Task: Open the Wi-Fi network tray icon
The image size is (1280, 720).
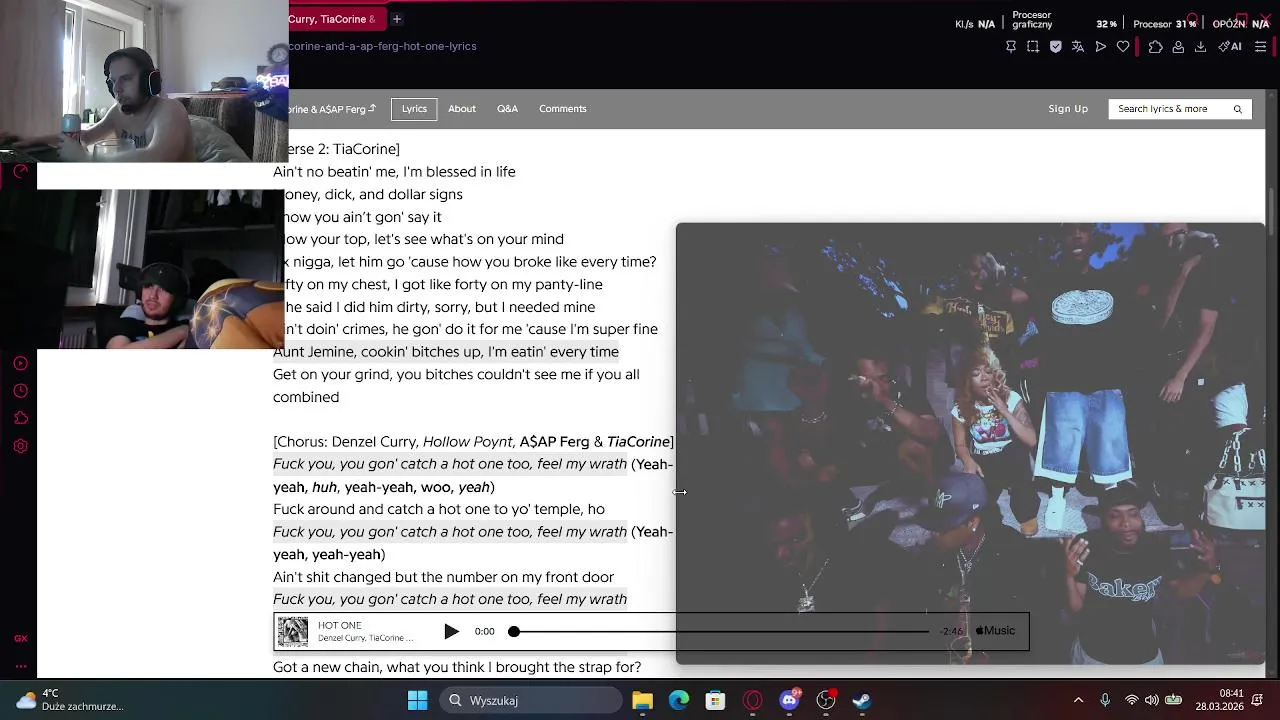Action: (x=1131, y=700)
